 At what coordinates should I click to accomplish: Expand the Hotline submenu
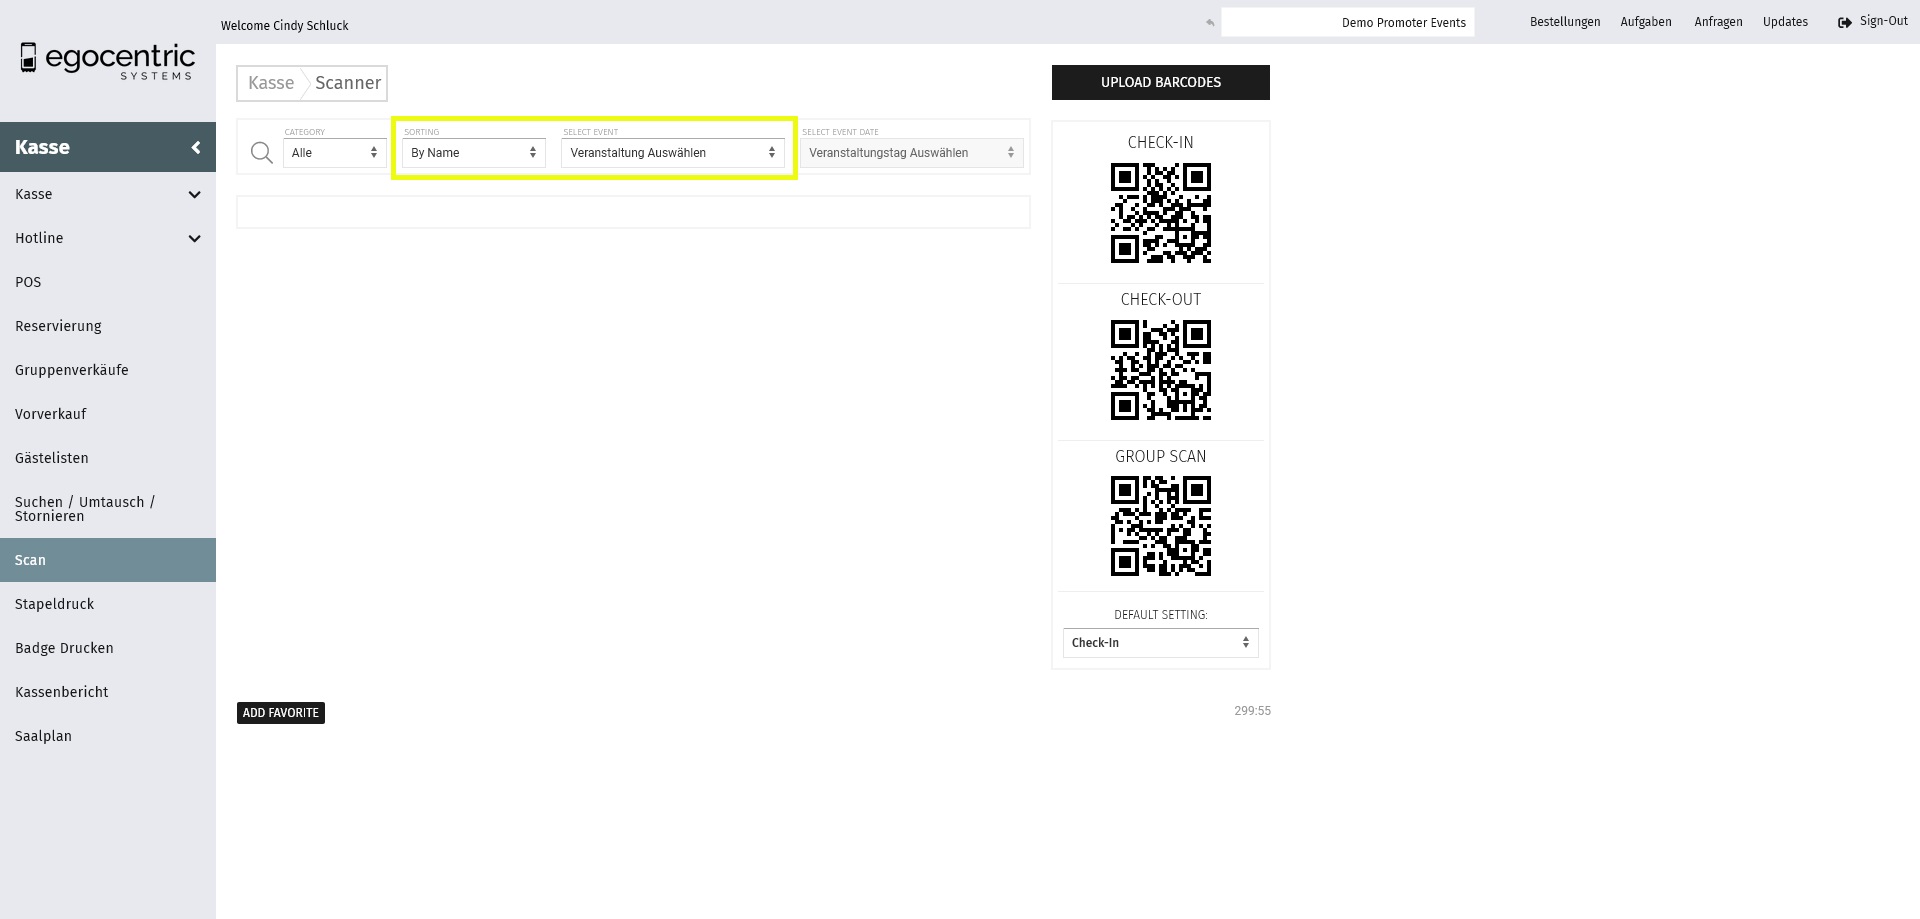click(x=194, y=239)
